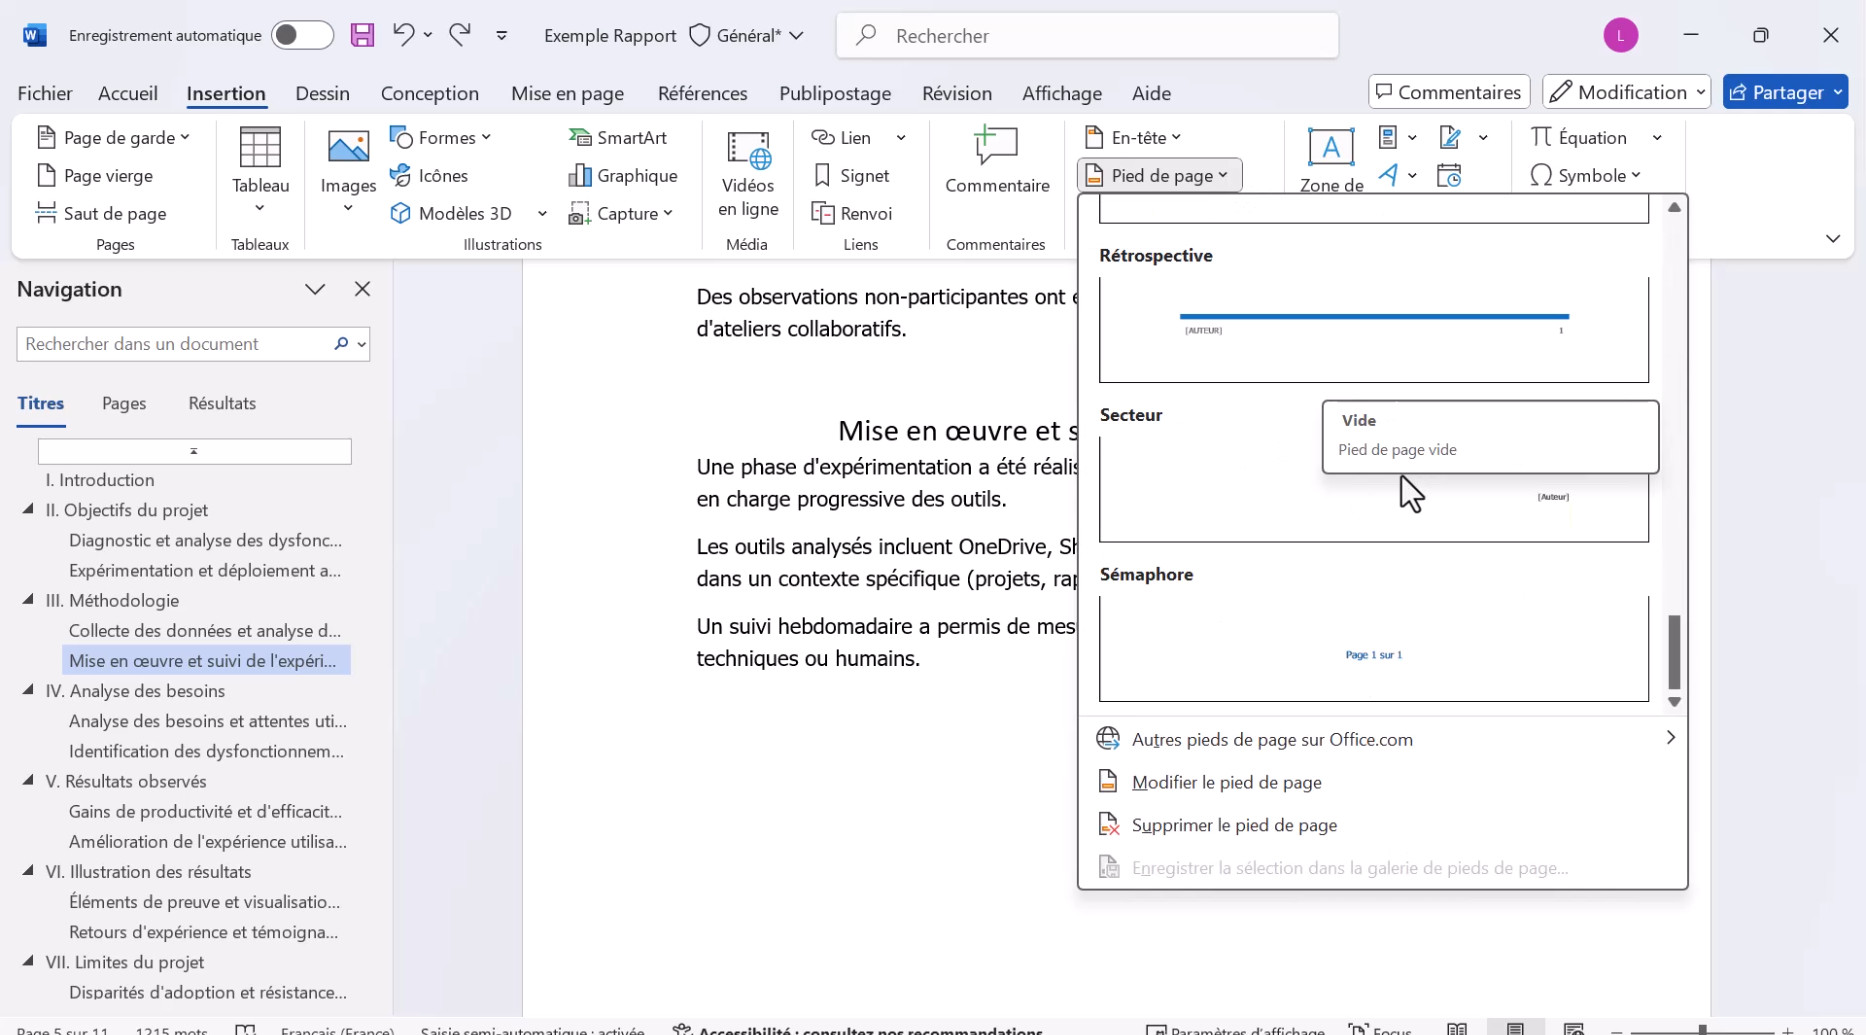1866x1035 pixels.
Task: Open the Modification mode dropdown
Action: click(x=1626, y=92)
